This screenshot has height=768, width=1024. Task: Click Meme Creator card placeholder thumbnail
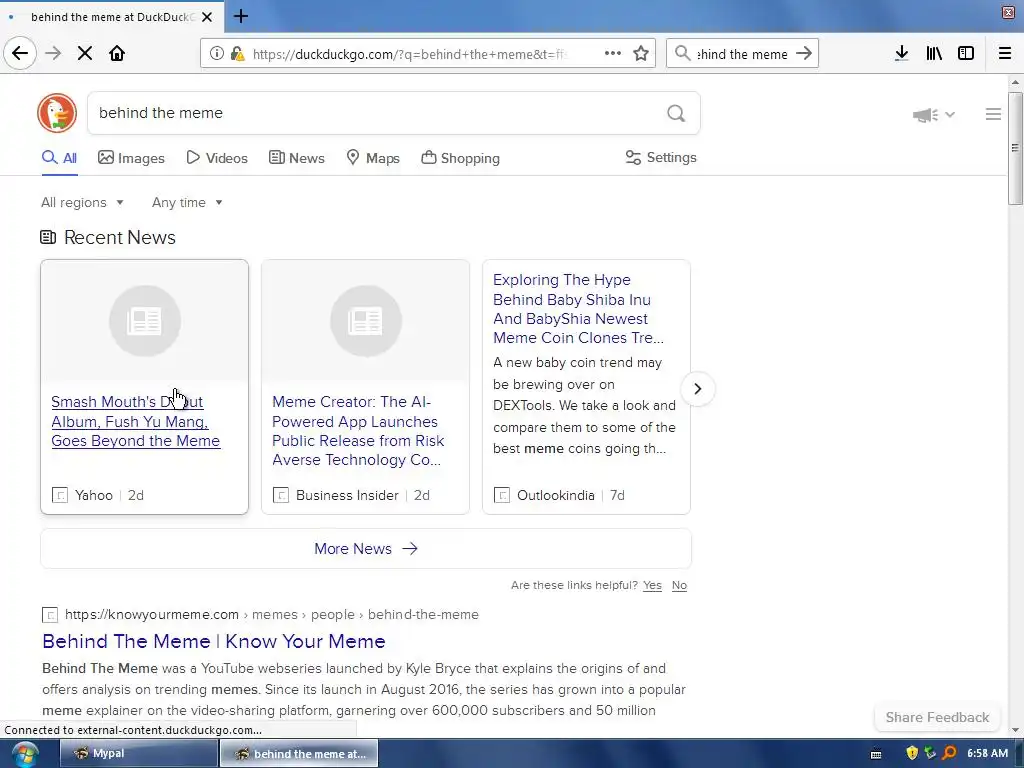[x=366, y=321]
